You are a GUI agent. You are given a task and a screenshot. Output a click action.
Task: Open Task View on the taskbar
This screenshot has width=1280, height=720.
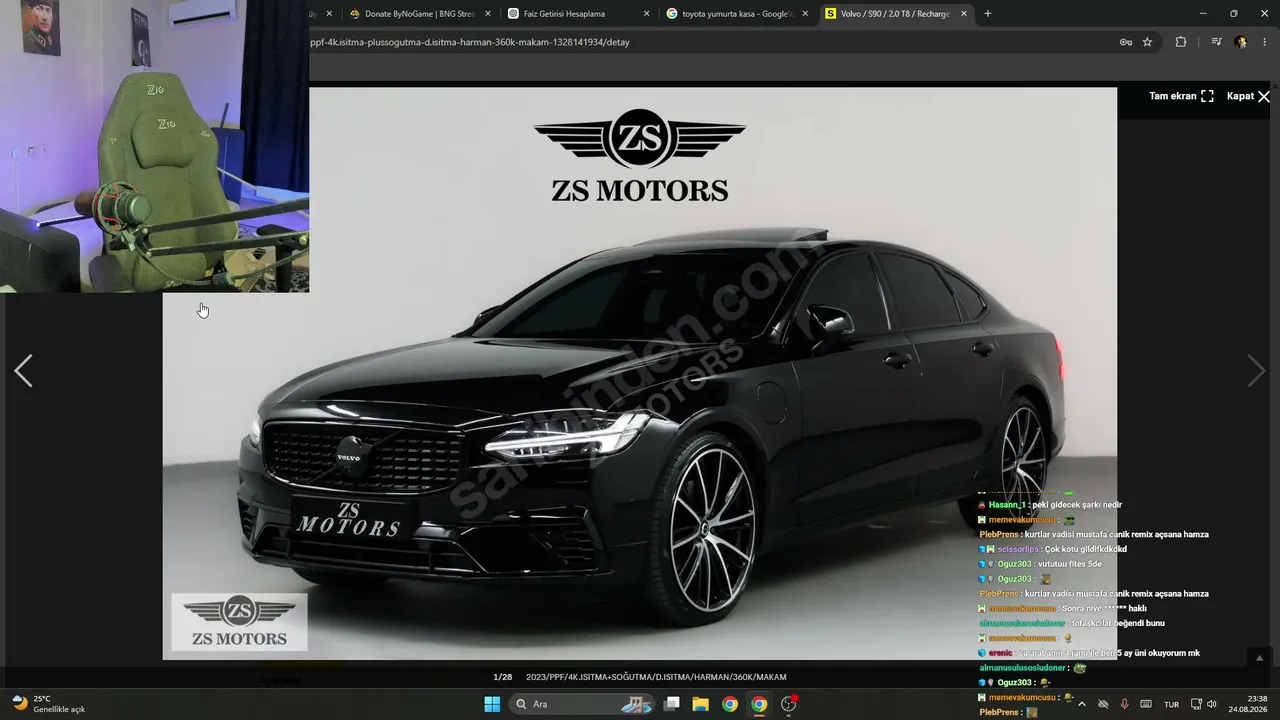click(x=672, y=704)
